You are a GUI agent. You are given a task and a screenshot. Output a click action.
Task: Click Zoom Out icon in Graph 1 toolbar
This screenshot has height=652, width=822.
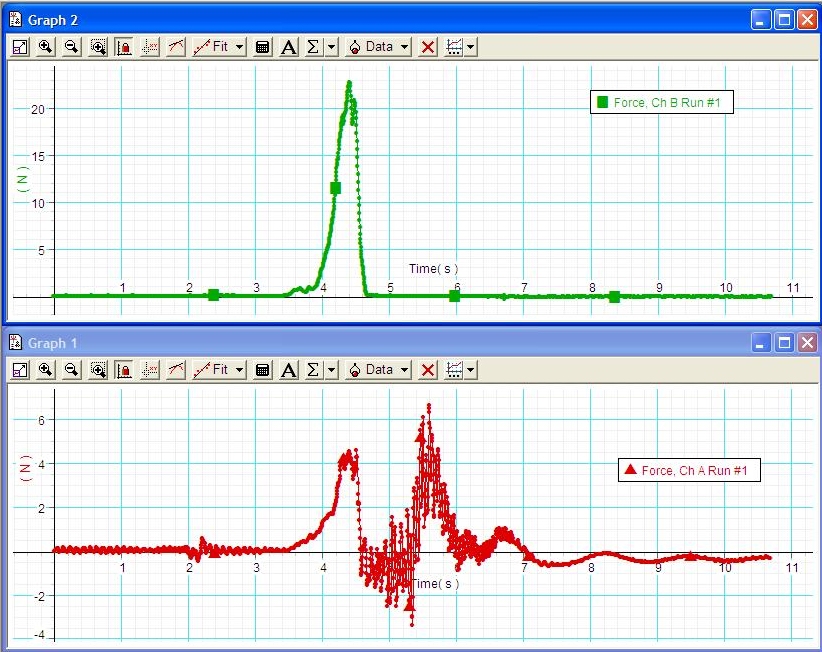pyautogui.click(x=71, y=370)
